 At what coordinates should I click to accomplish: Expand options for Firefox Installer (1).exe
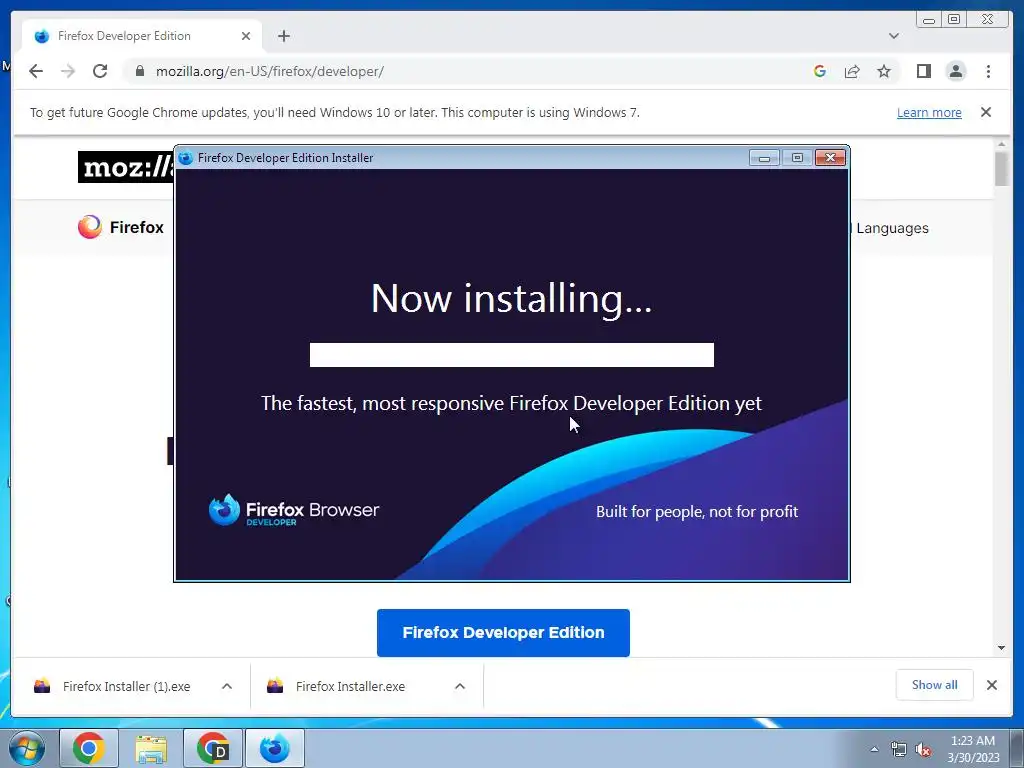(x=227, y=686)
